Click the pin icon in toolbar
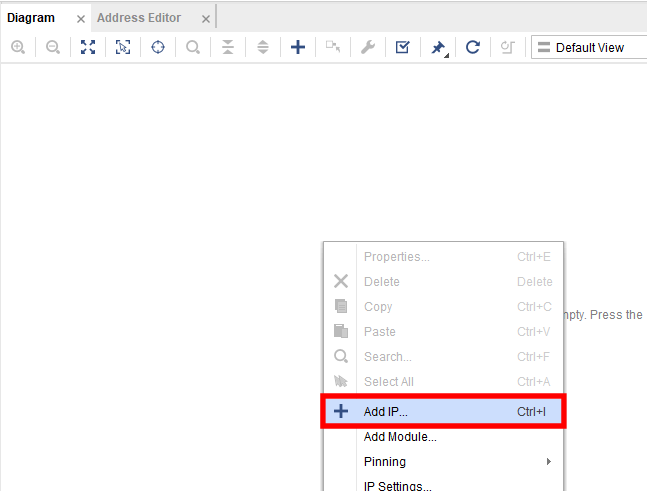This screenshot has height=491, width=647. click(x=439, y=48)
